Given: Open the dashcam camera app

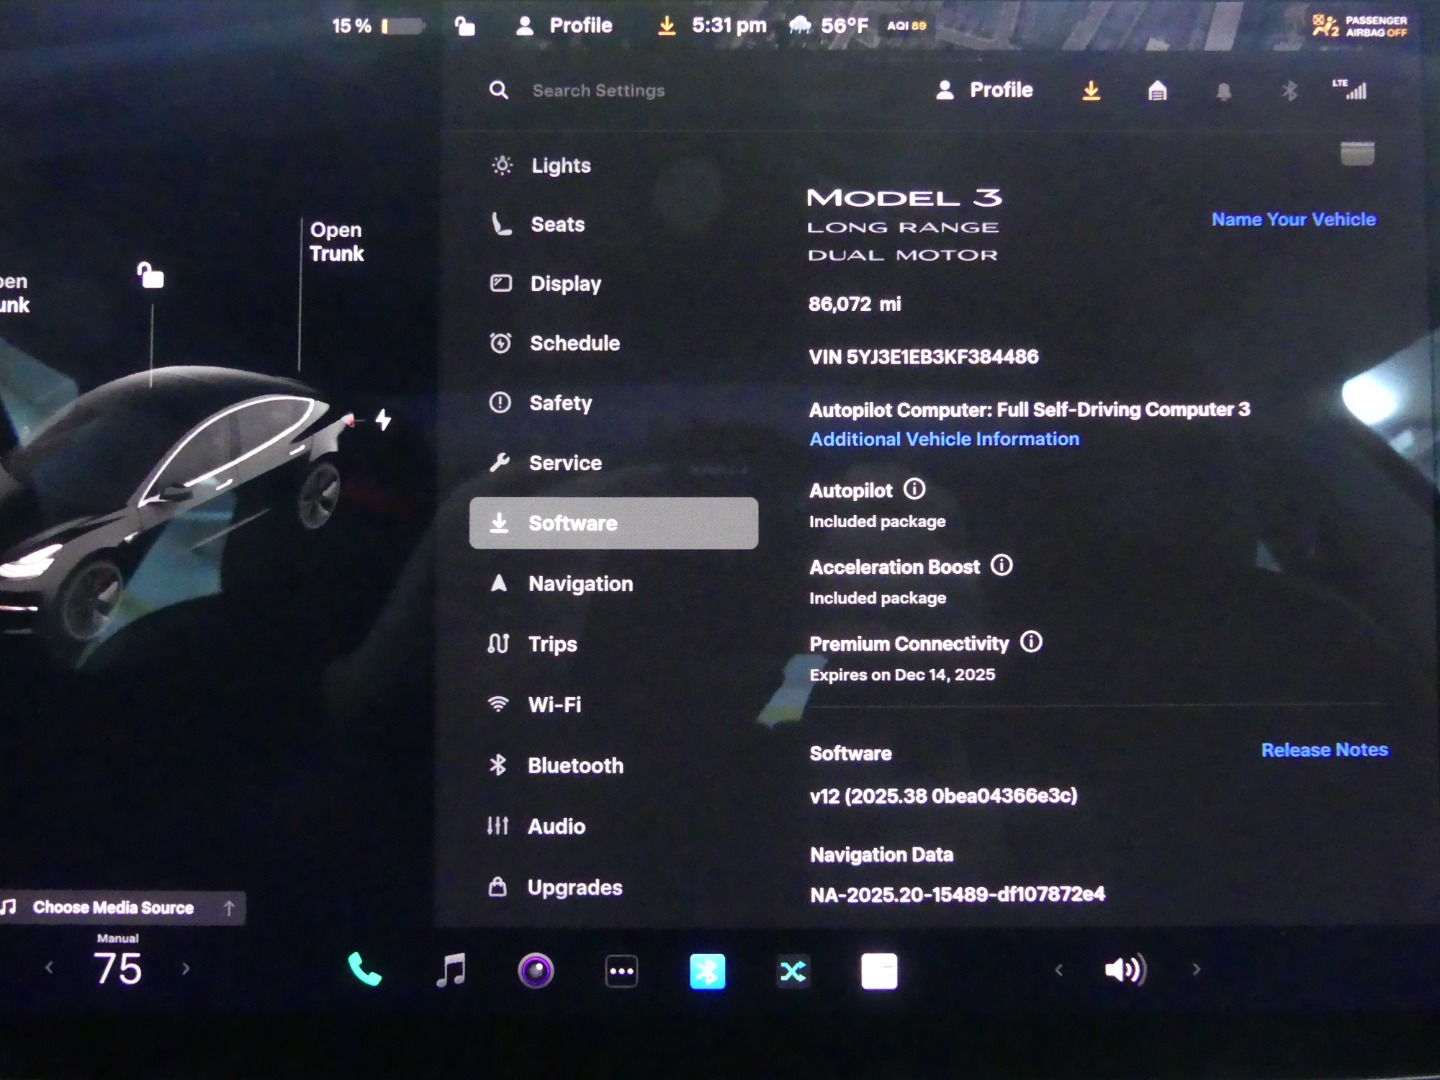Looking at the screenshot, I should (x=536, y=970).
